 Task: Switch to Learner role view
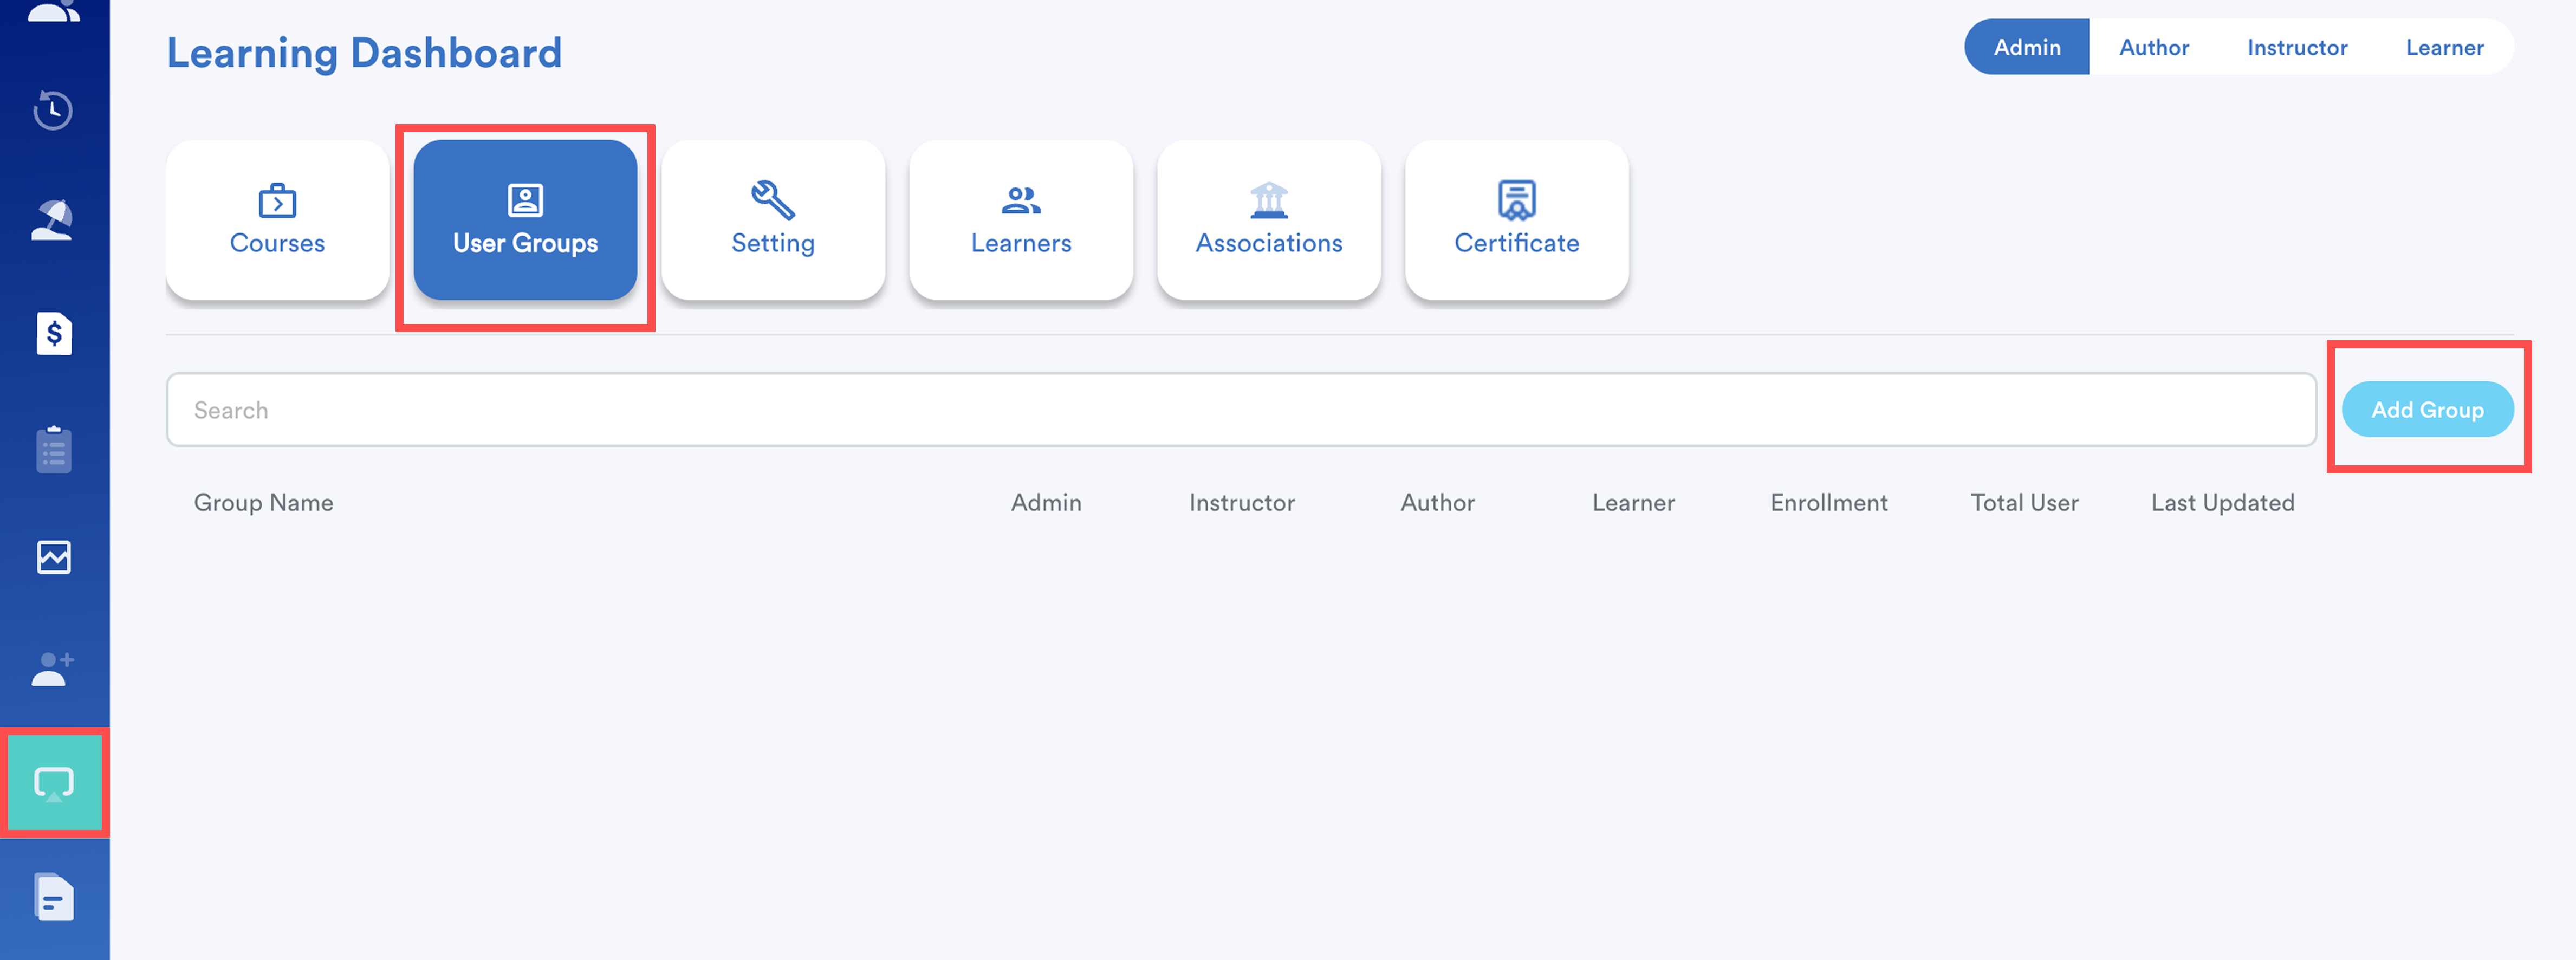click(x=2443, y=47)
